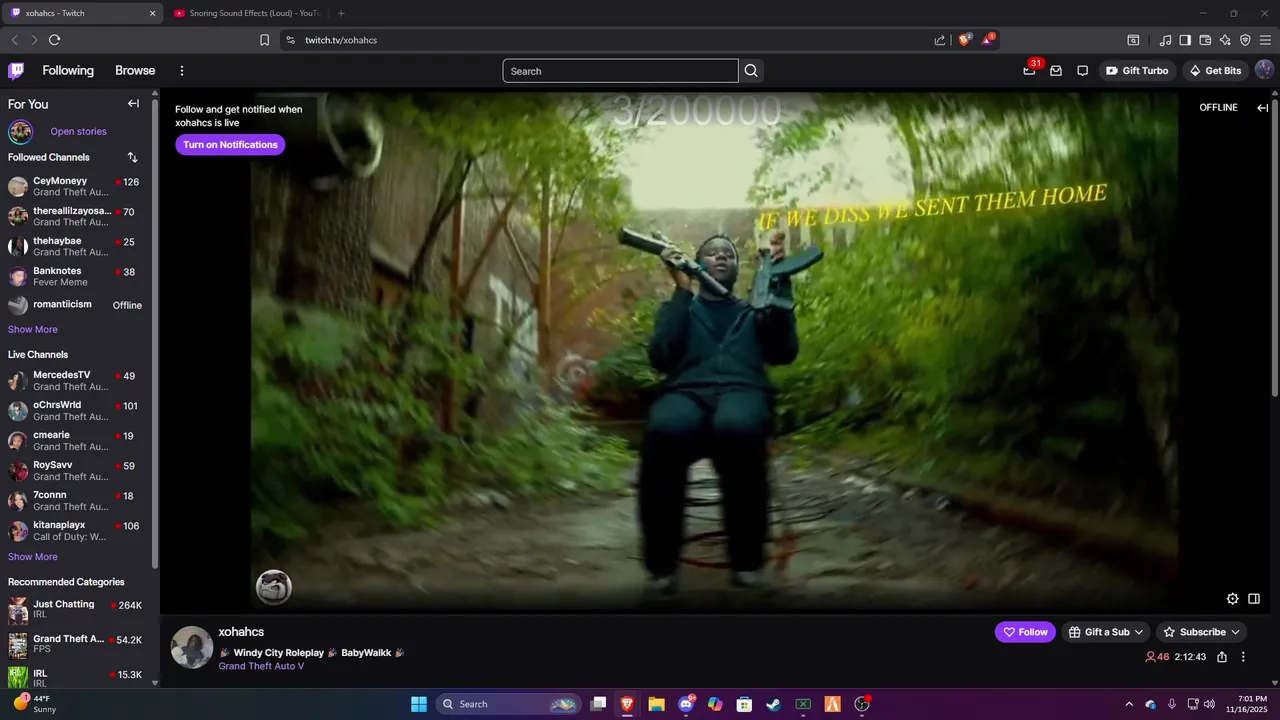Open MercedesTV live channel
Viewport: 1280px width, 720px height.
pos(75,381)
